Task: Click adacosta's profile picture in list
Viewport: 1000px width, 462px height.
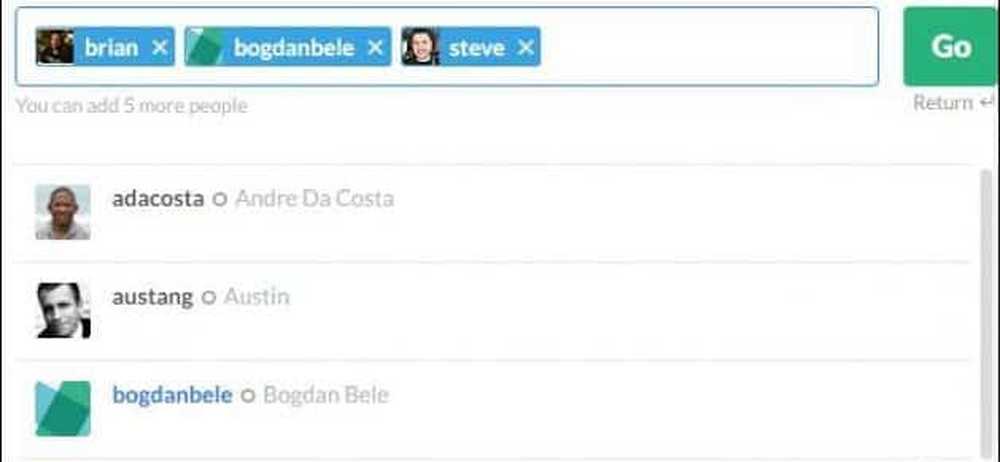Action: [x=63, y=212]
